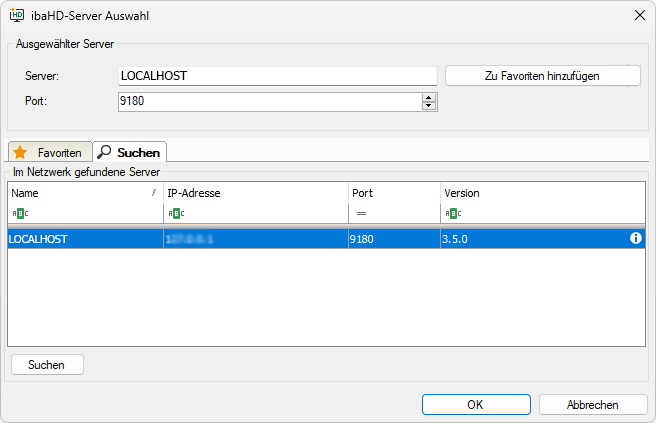Select LOCALHOST cell in Name column
Screen dimensions: 656x423
85,239
